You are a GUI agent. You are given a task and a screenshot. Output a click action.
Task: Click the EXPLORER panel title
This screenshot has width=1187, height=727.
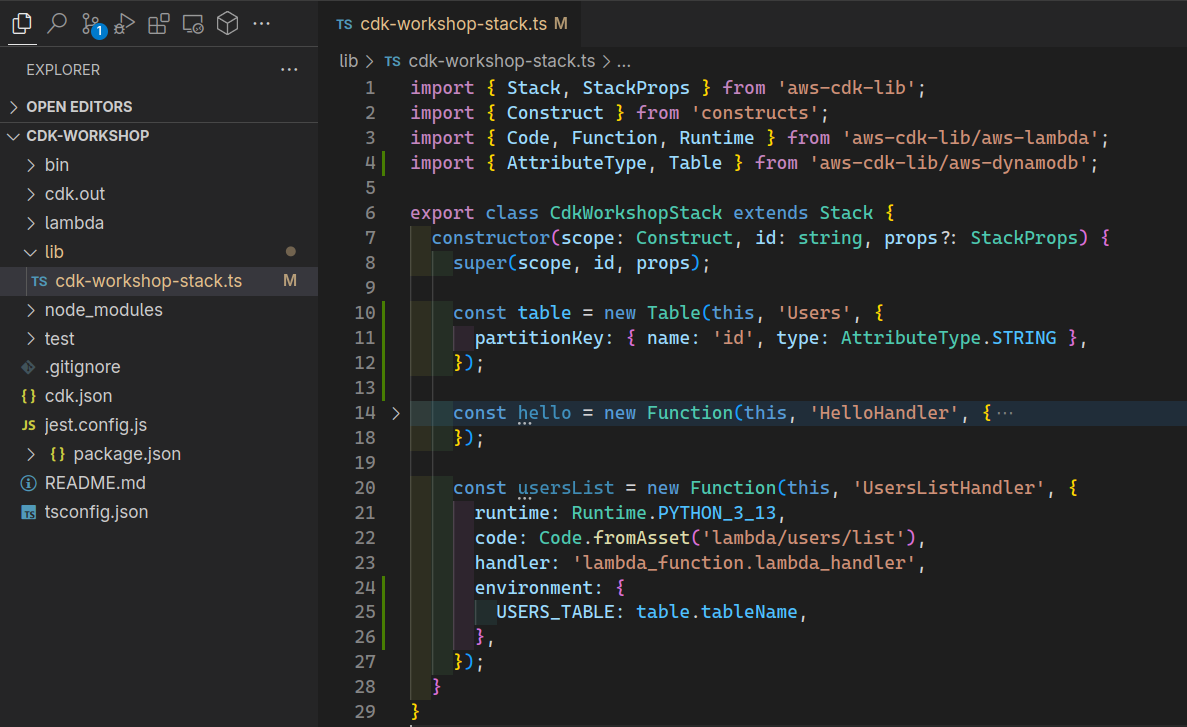pyautogui.click(x=63, y=70)
